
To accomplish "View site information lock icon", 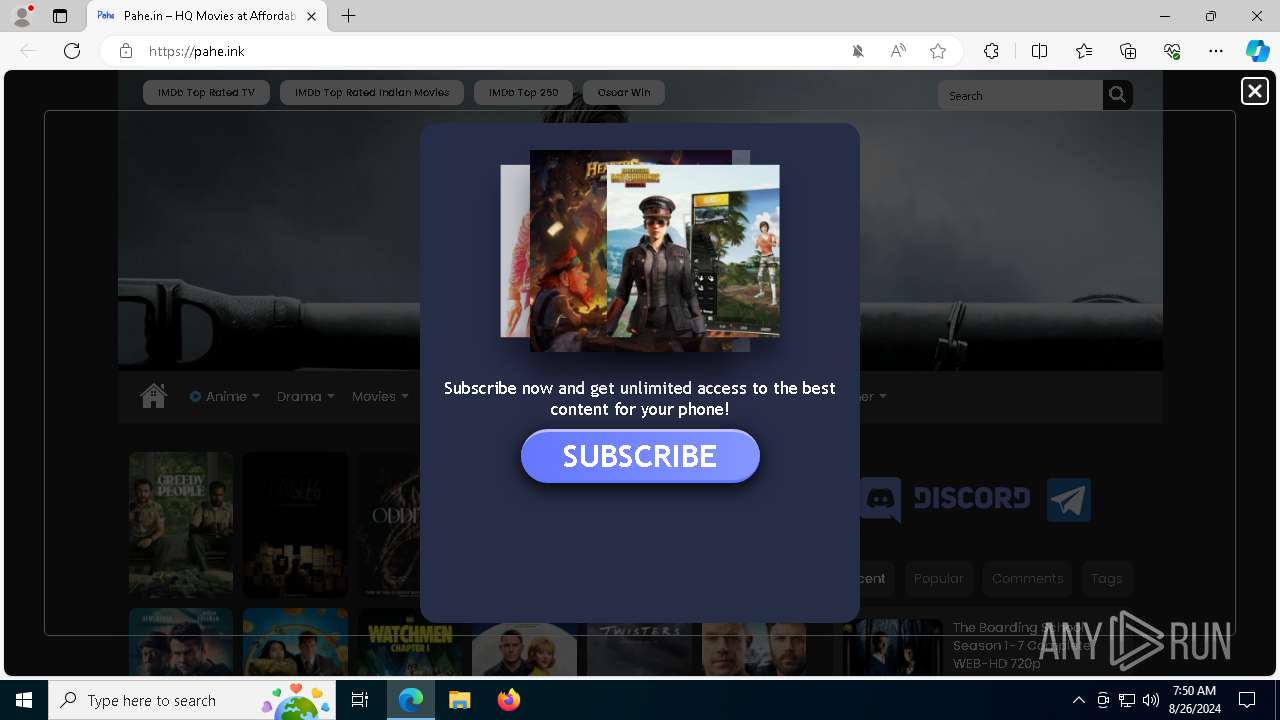I will click(x=126, y=51).
